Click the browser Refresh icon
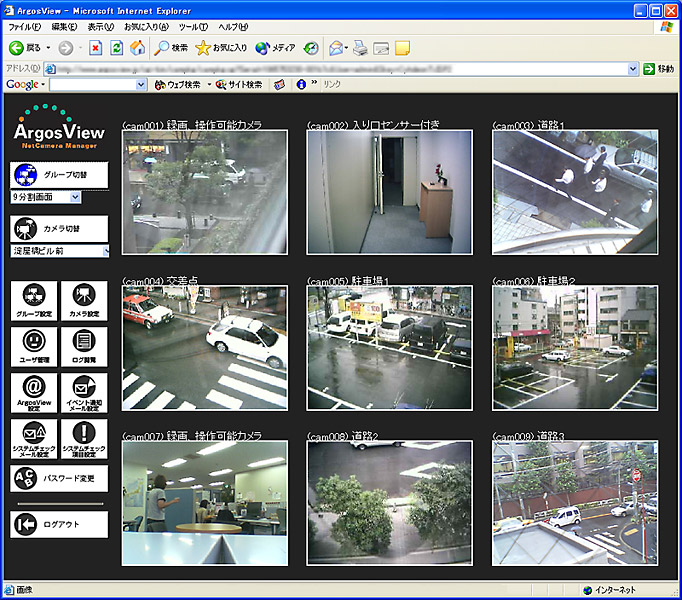 (117, 47)
